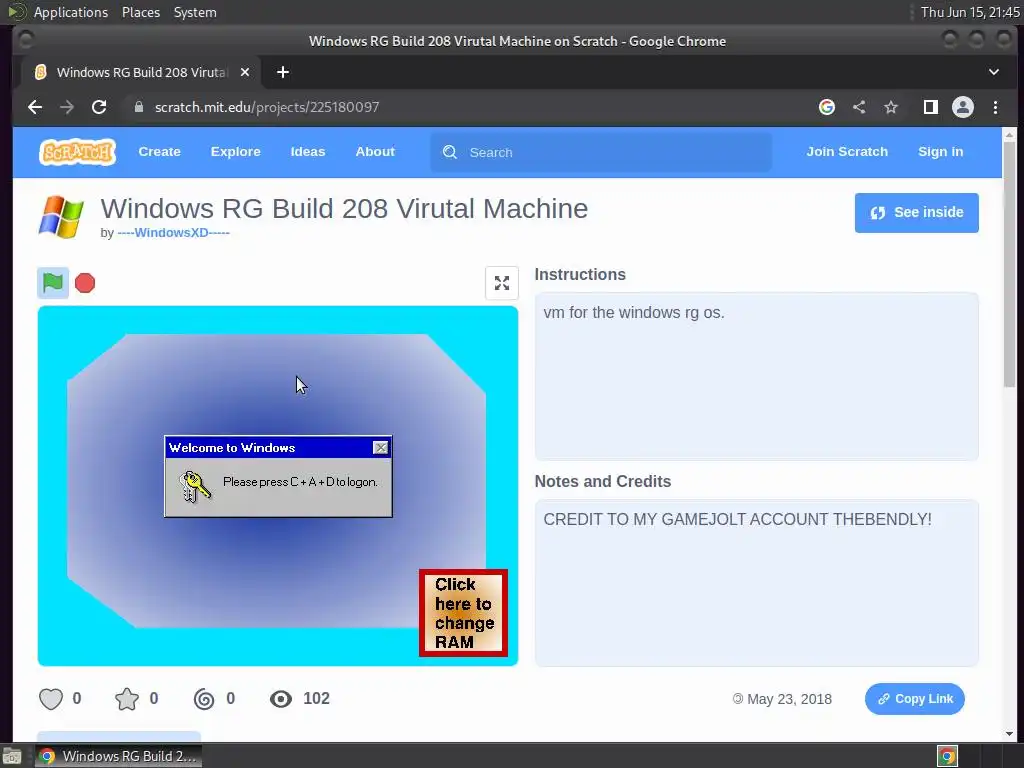Toggle Chrome side panel
This screenshot has width=1024, height=768.
931,107
